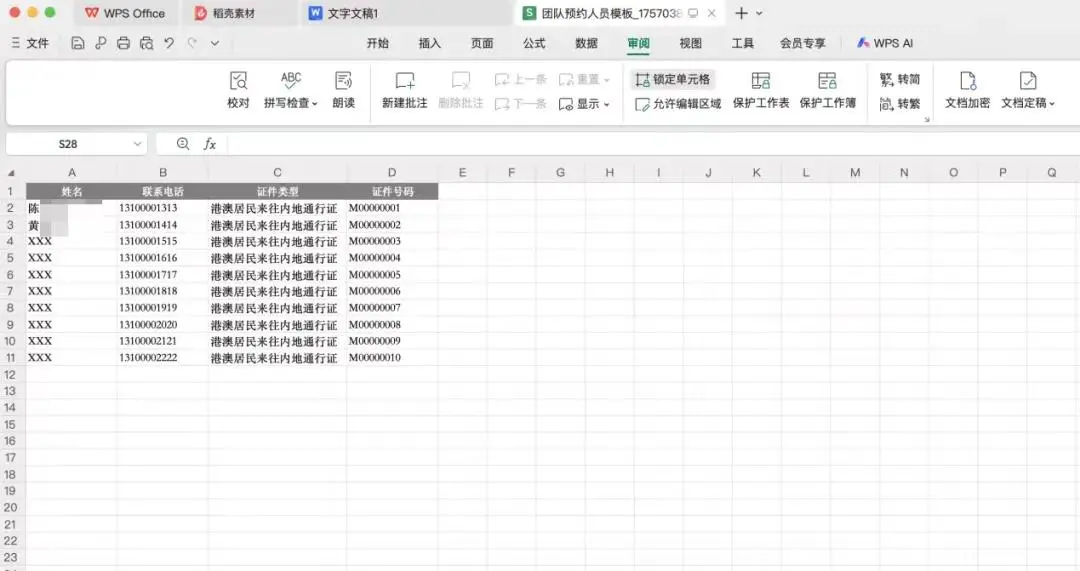Open the new tab dropdown arrow next to plus

click(x=759, y=13)
